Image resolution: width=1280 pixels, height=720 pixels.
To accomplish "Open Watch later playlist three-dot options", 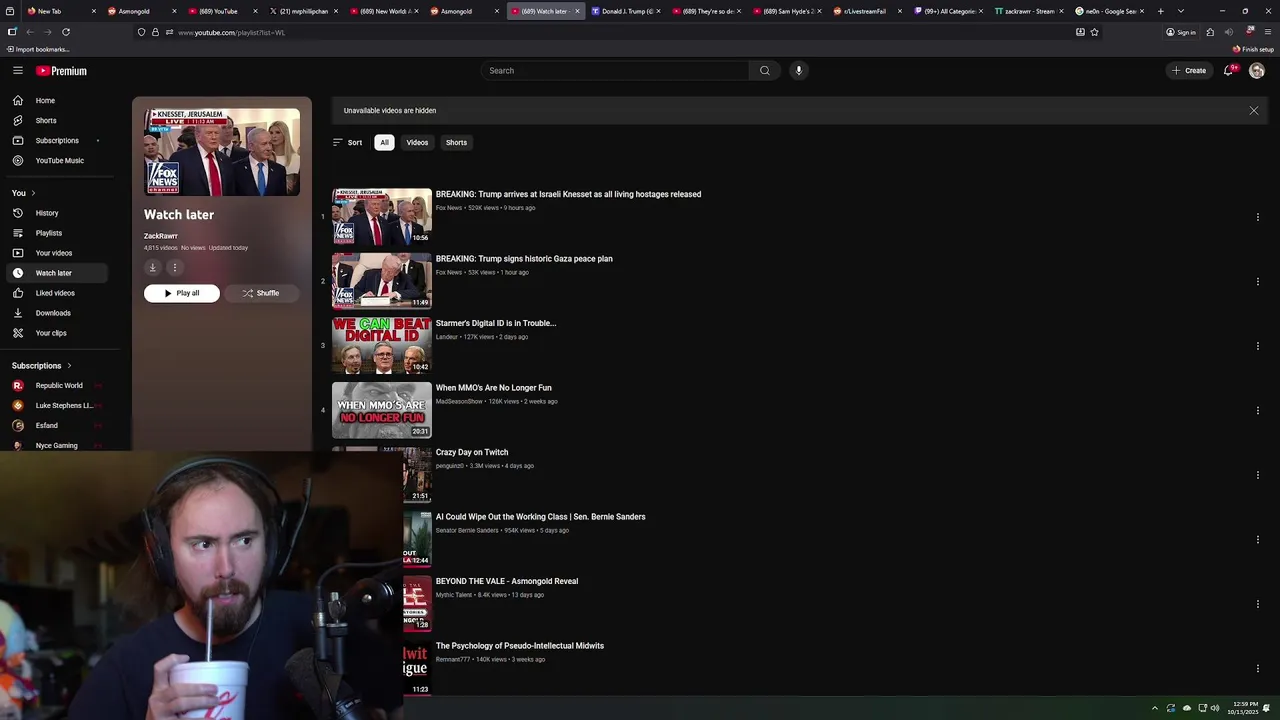I will pyautogui.click(x=174, y=267).
